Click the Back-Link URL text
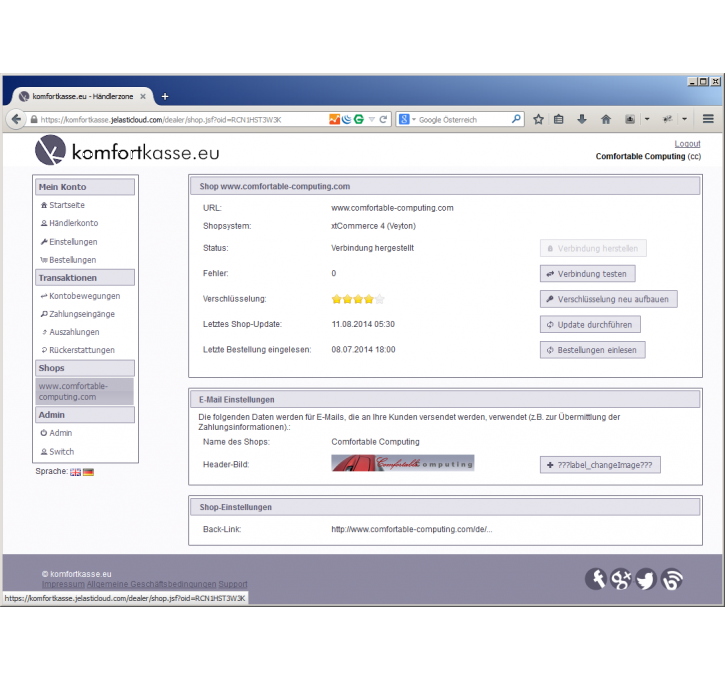 point(412,529)
